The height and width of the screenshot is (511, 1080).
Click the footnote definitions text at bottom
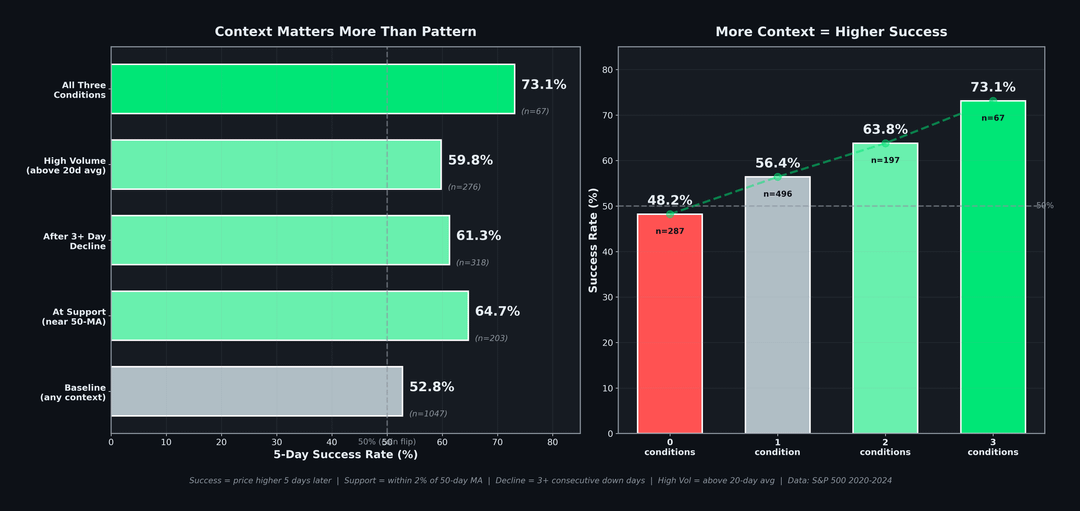point(540,481)
